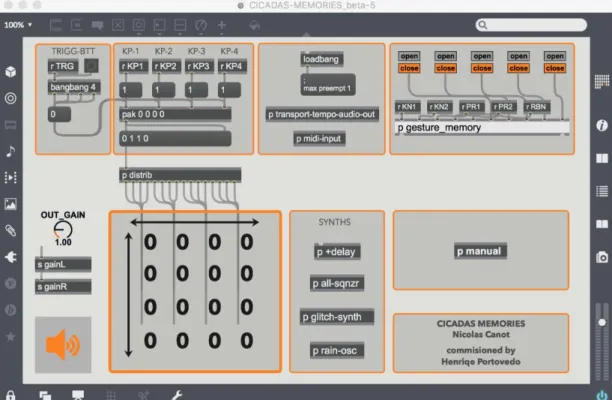This screenshot has width=612, height=400.
Task: Select the r KP3 receive object
Action: [199, 66]
